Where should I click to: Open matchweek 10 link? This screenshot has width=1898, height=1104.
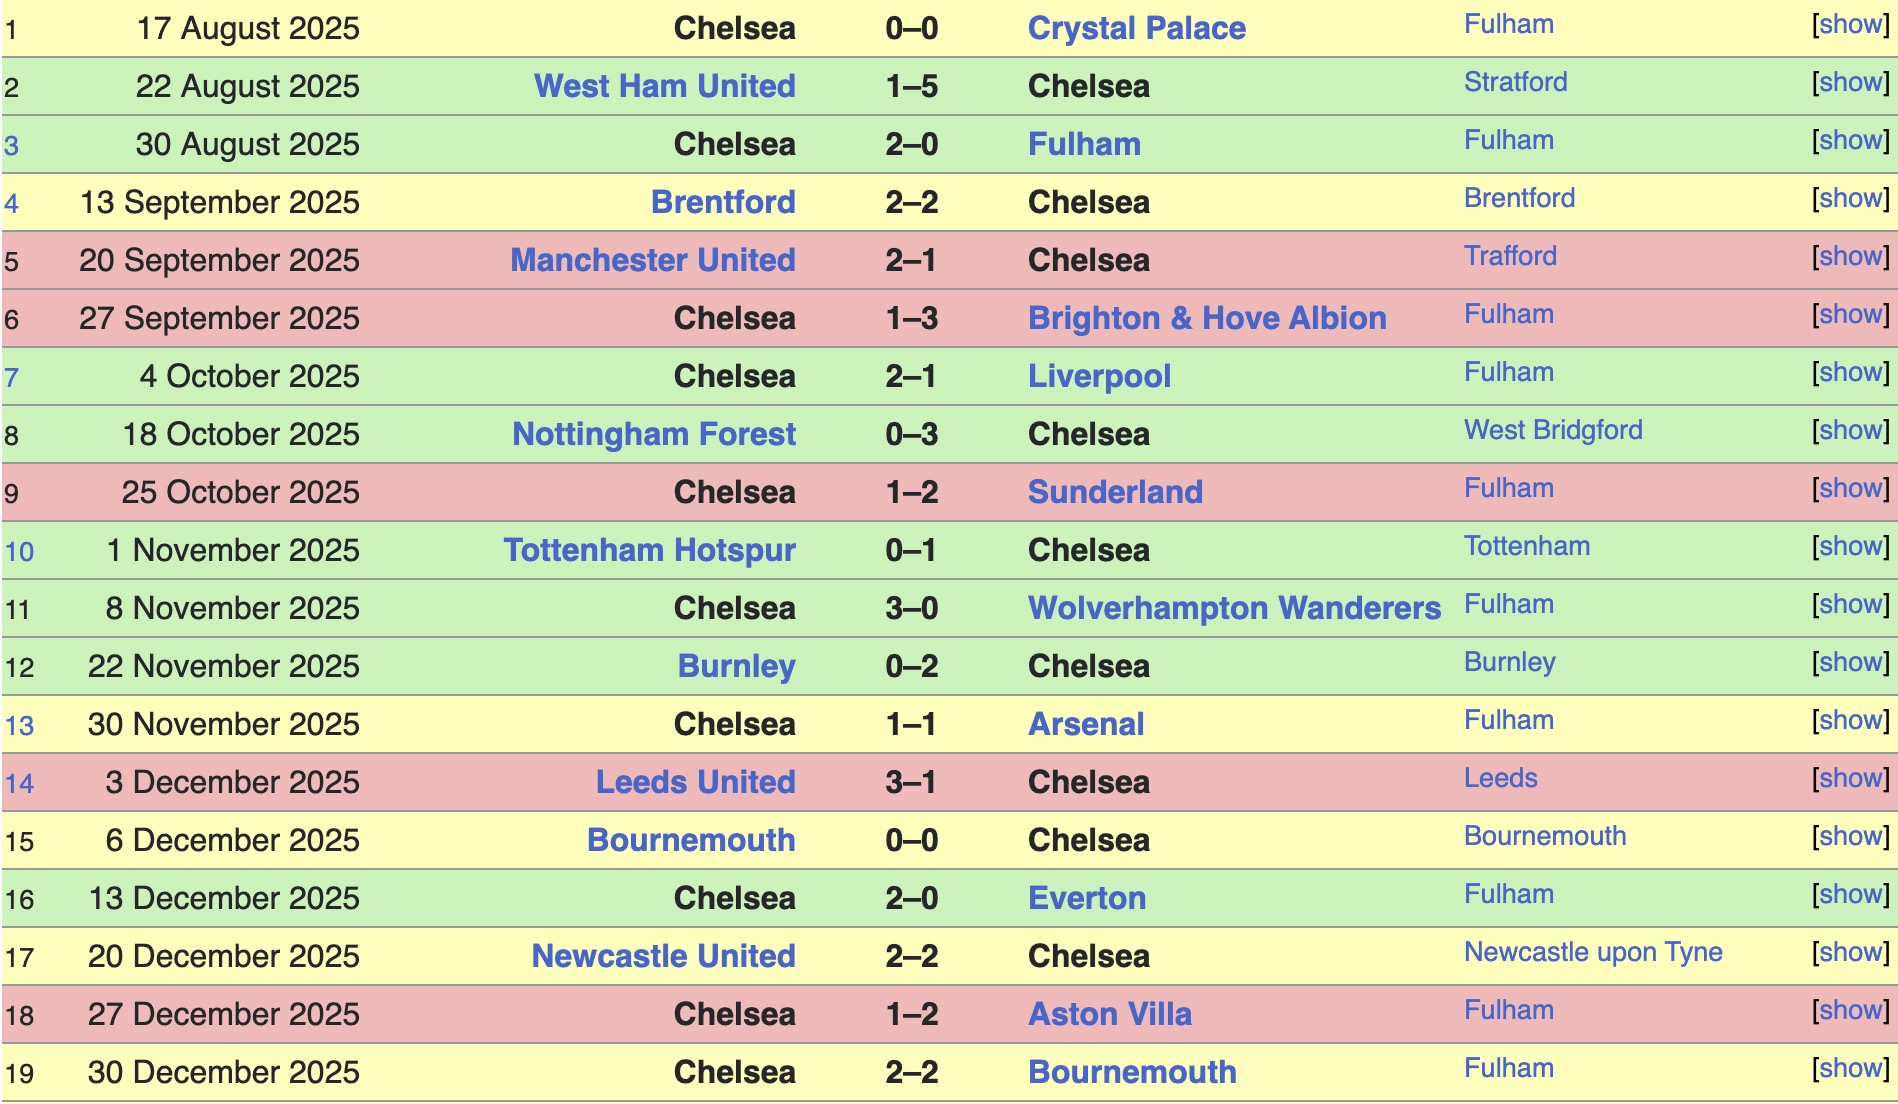click(19, 552)
